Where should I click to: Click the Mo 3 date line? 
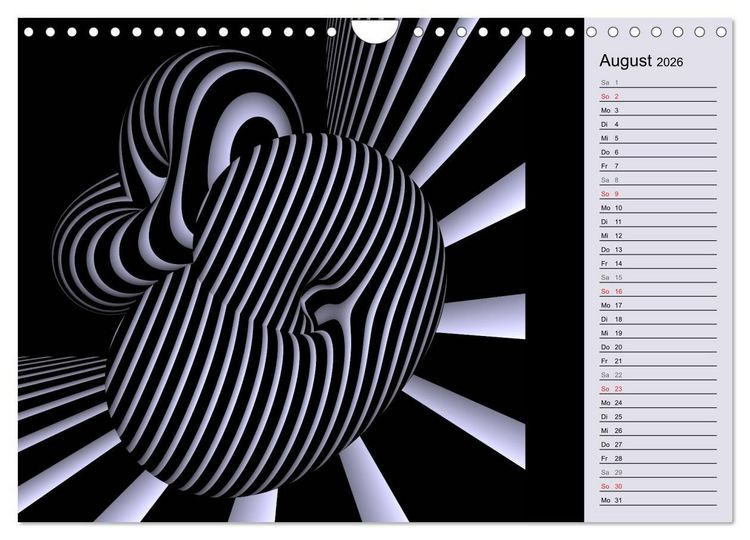pyautogui.click(x=658, y=110)
